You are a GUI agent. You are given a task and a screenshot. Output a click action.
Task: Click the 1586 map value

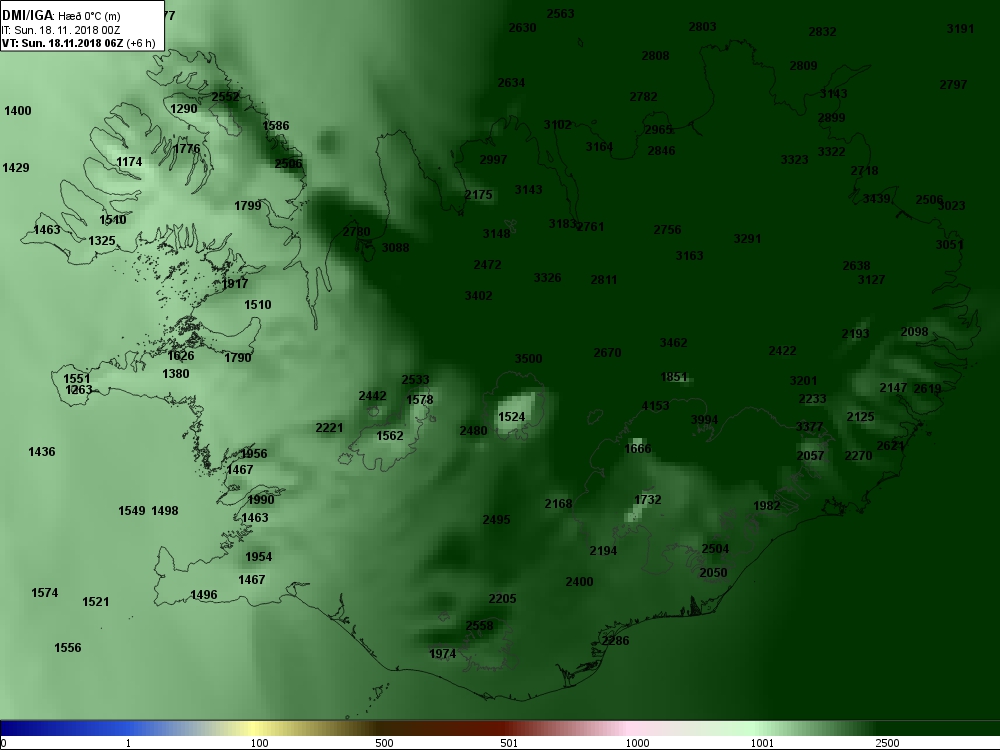tap(276, 126)
